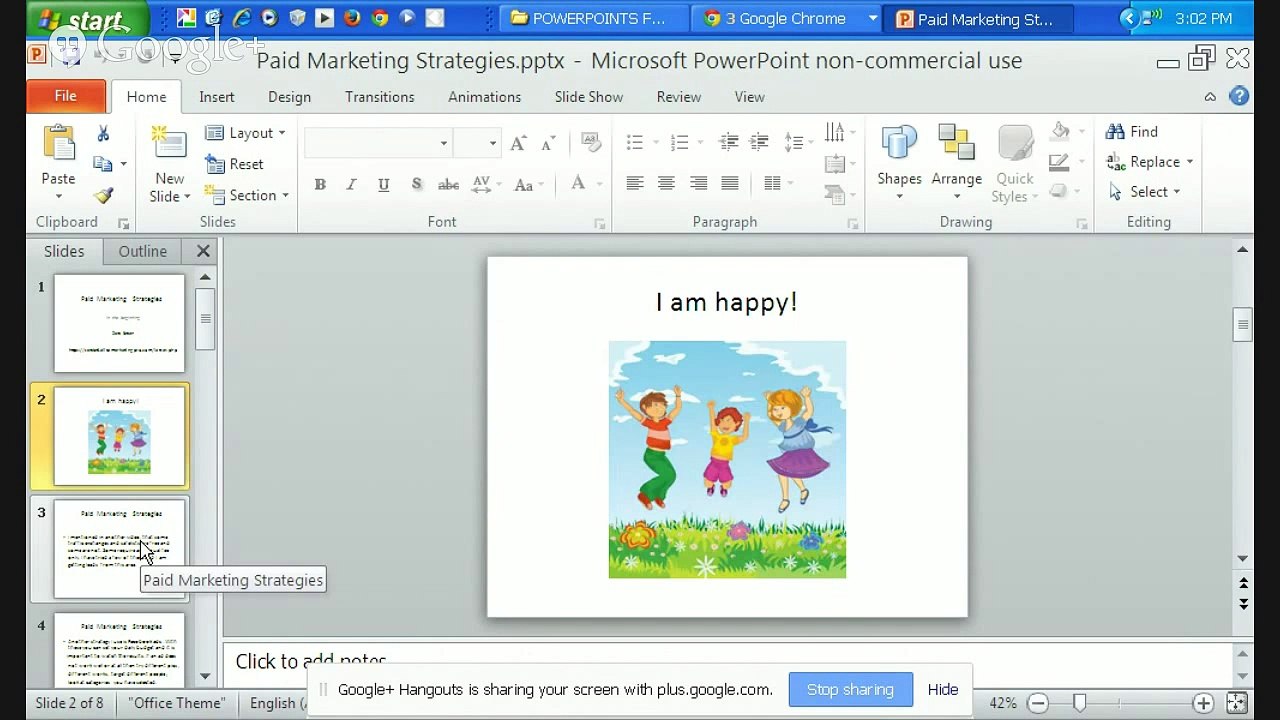Switch to the Insert tab

217,97
